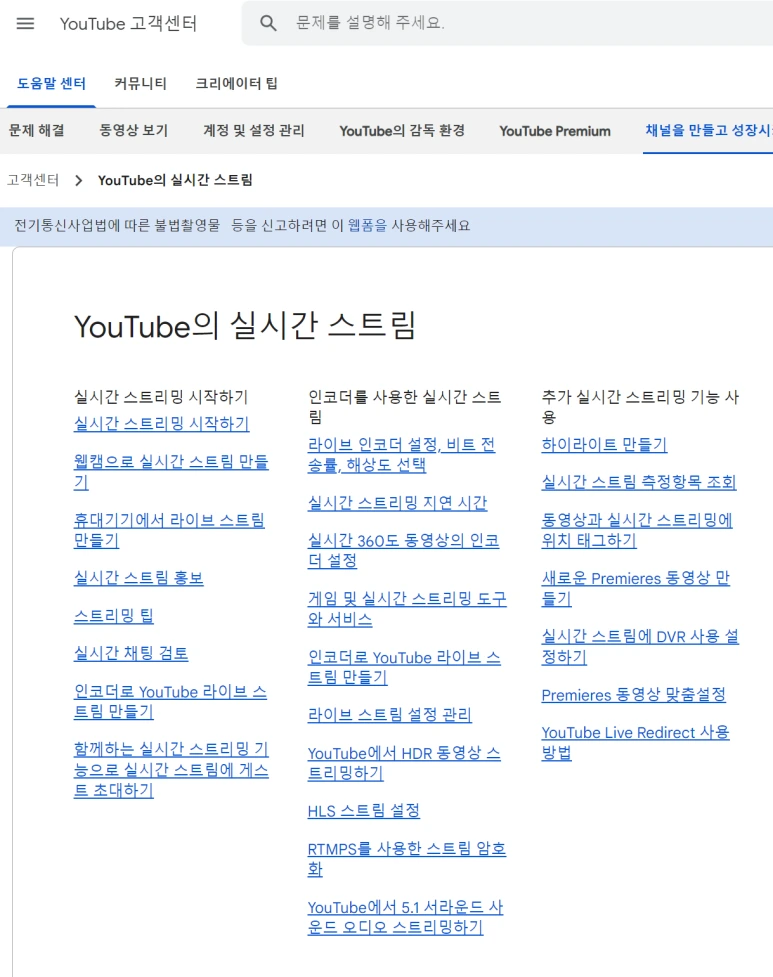Open first-column 인코더로 YouTube 라이브 스트림 만들기 link
773x977 pixels.
click(x=170, y=701)
